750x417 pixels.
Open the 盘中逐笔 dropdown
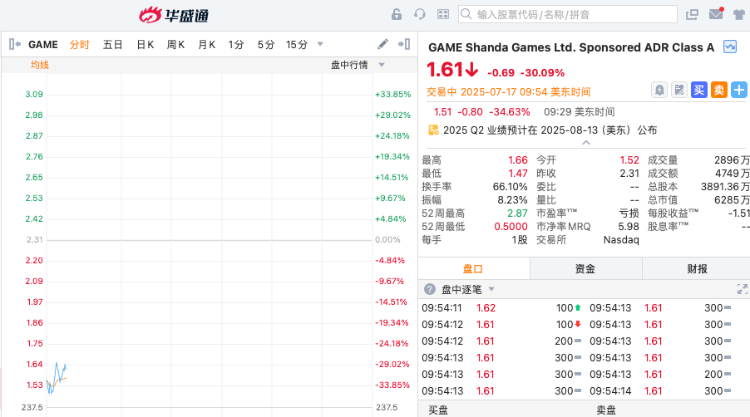(467, 289)
